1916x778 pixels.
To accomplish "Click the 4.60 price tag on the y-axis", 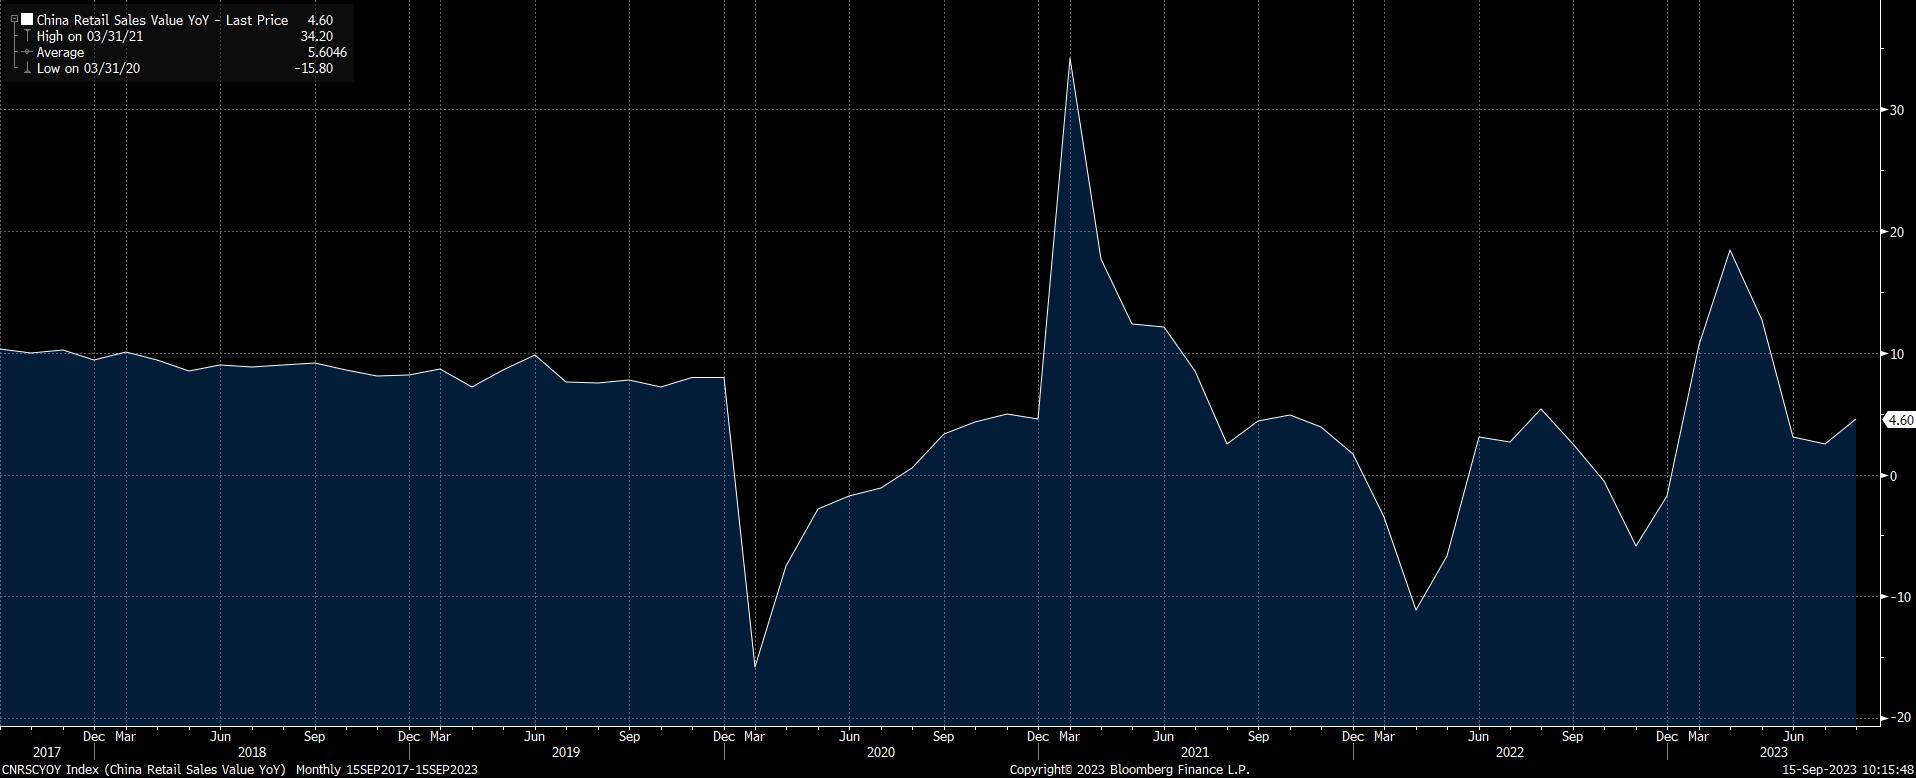I will 1900,420.
